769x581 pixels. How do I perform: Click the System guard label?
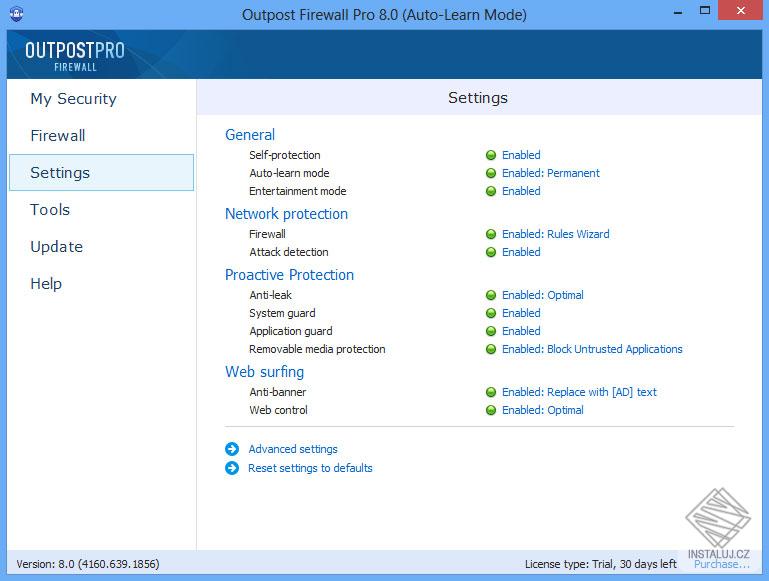pyautogui.click(x=282, y=313)
